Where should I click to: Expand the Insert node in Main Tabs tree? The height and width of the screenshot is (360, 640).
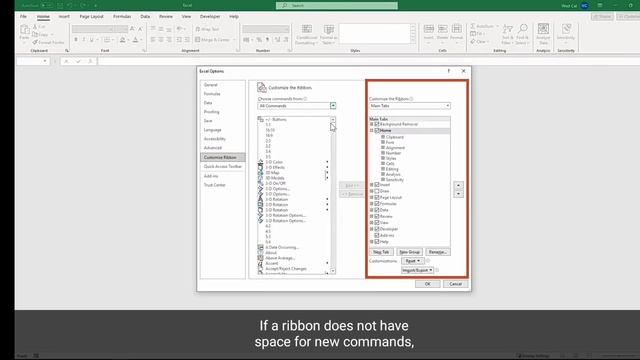point(371,184)
